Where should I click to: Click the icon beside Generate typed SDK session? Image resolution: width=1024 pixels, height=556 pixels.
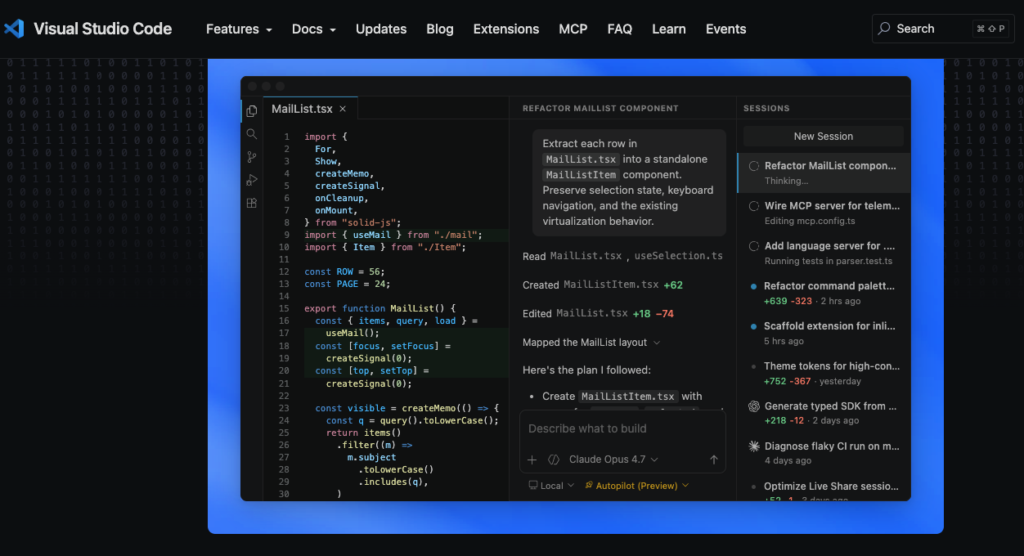[x=754, y=406]
